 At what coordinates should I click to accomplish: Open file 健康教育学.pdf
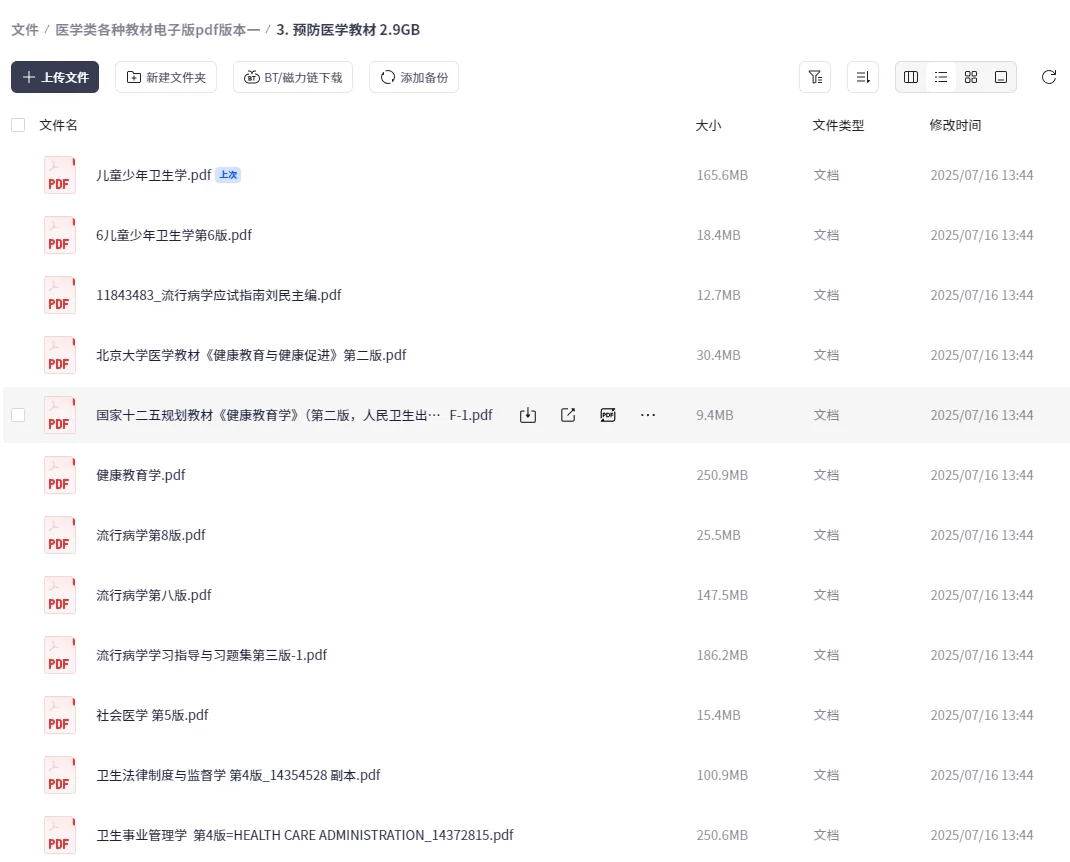pyautogui.click(x=141, y=475)
